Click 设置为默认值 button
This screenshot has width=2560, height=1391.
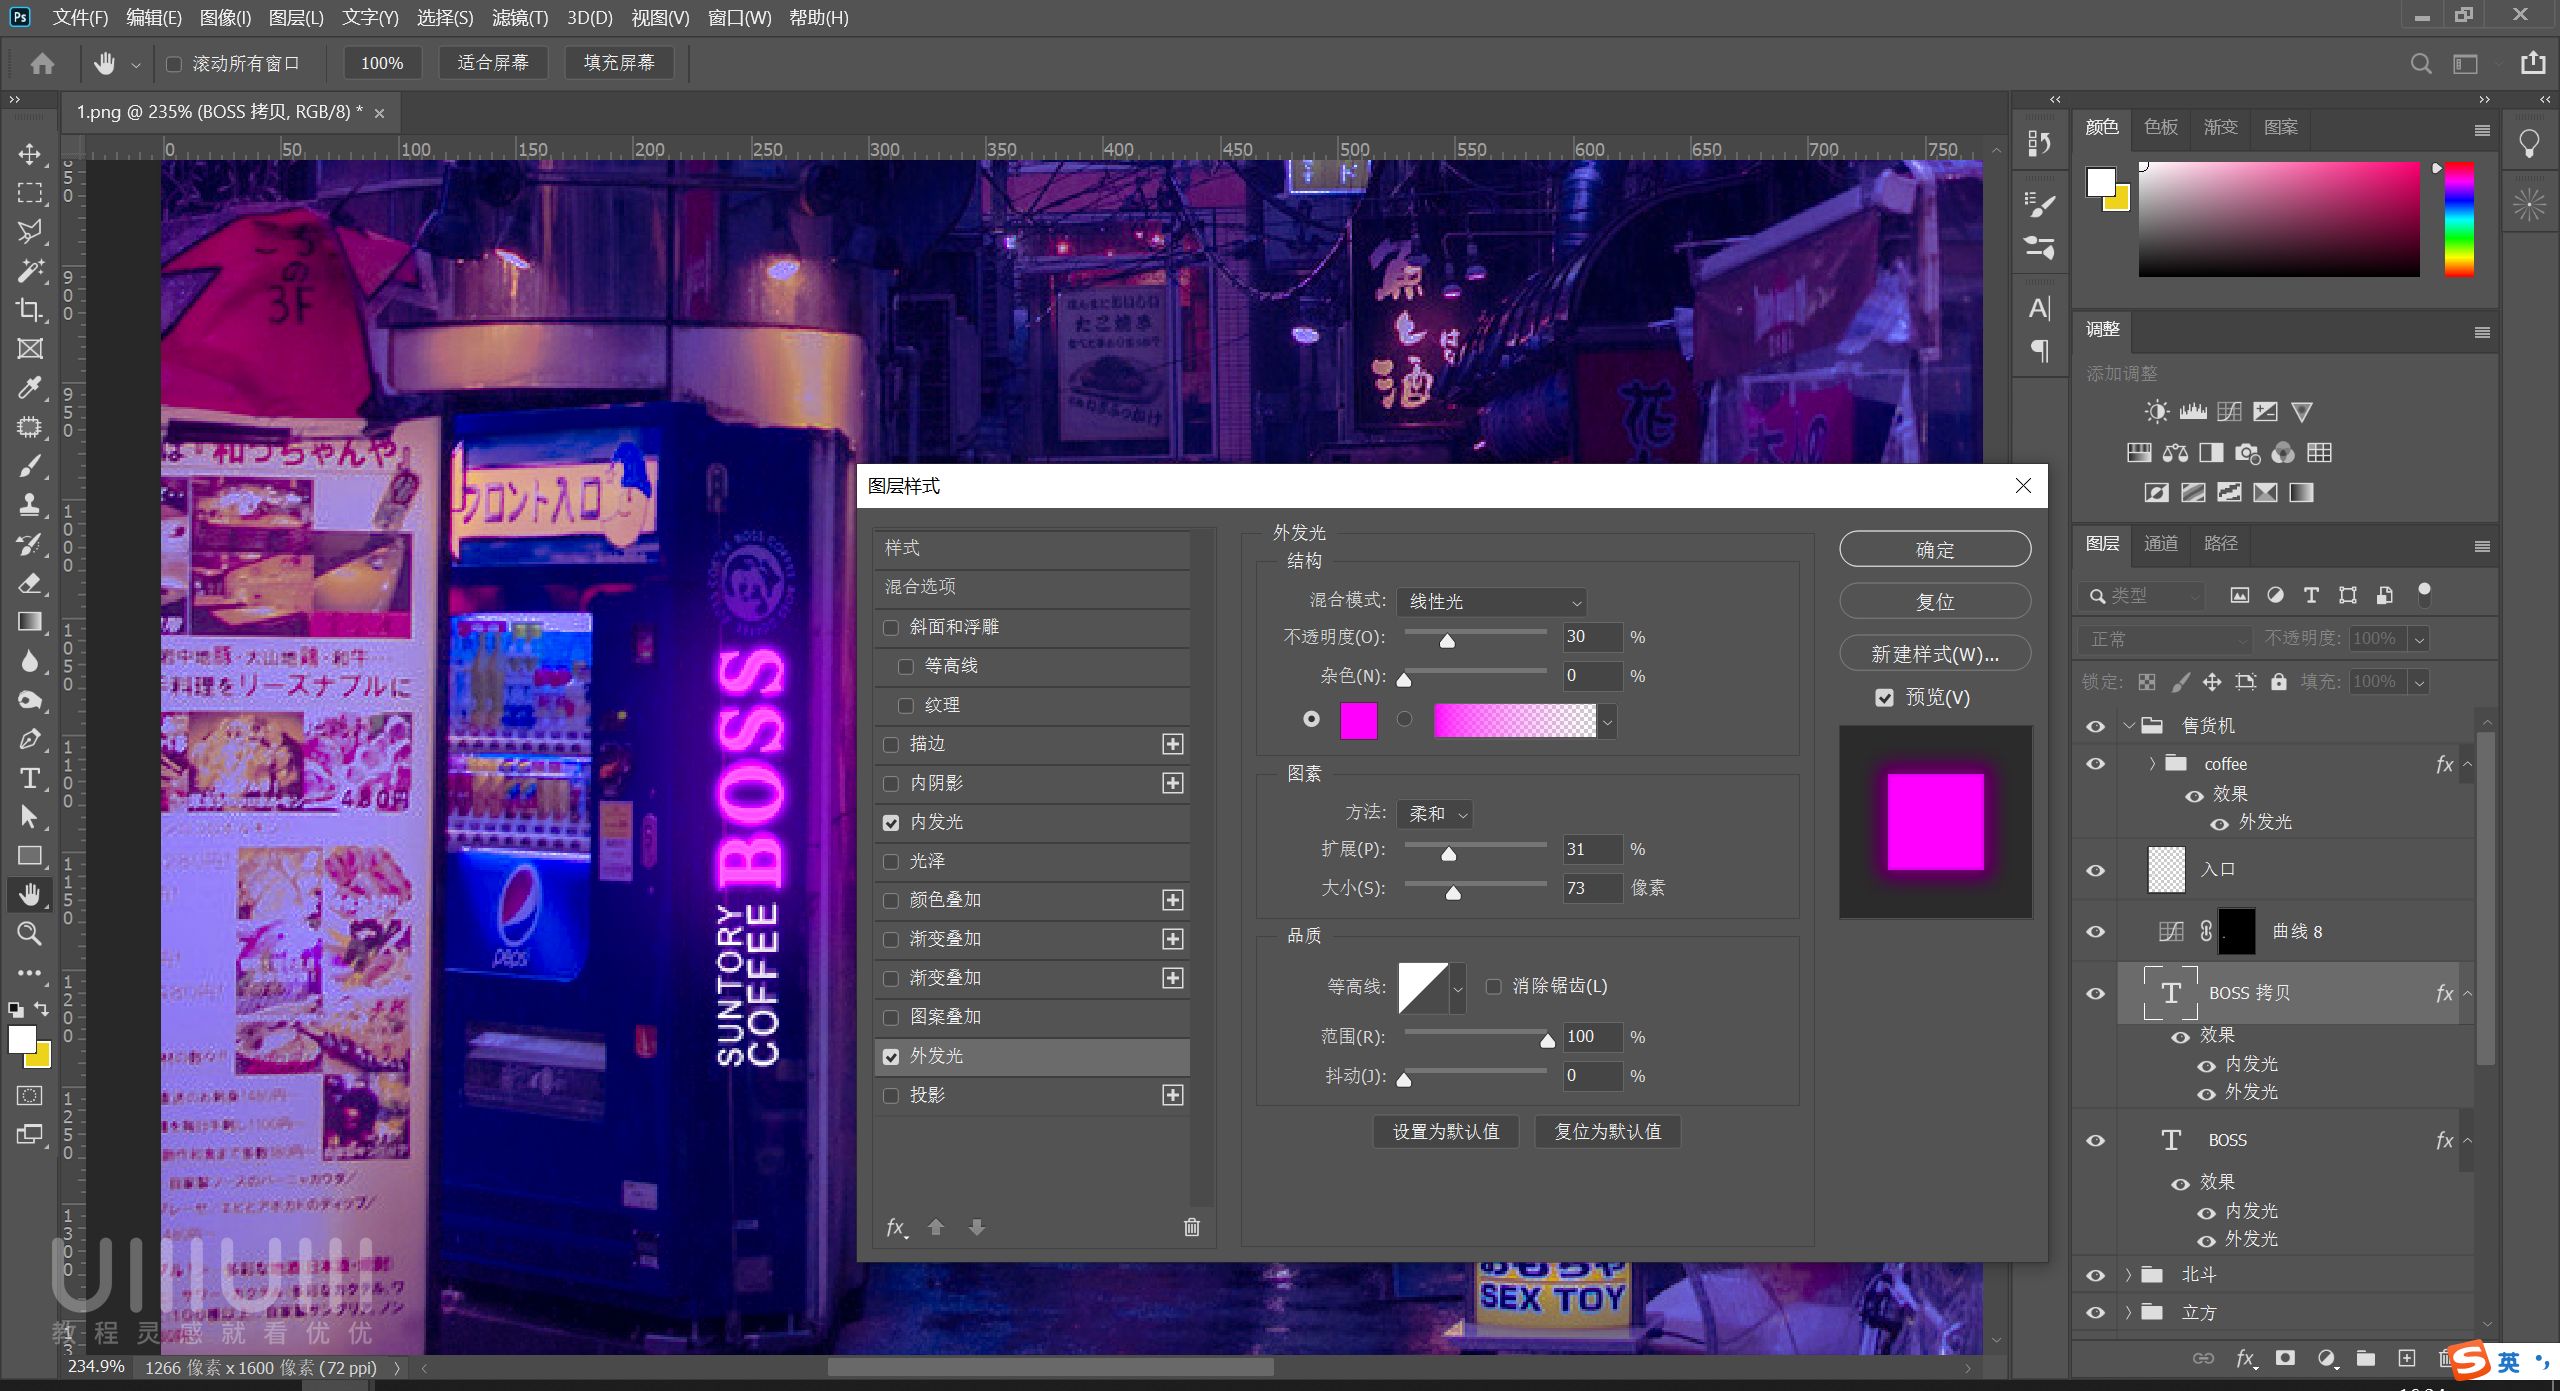[x=1446, y=1132]
